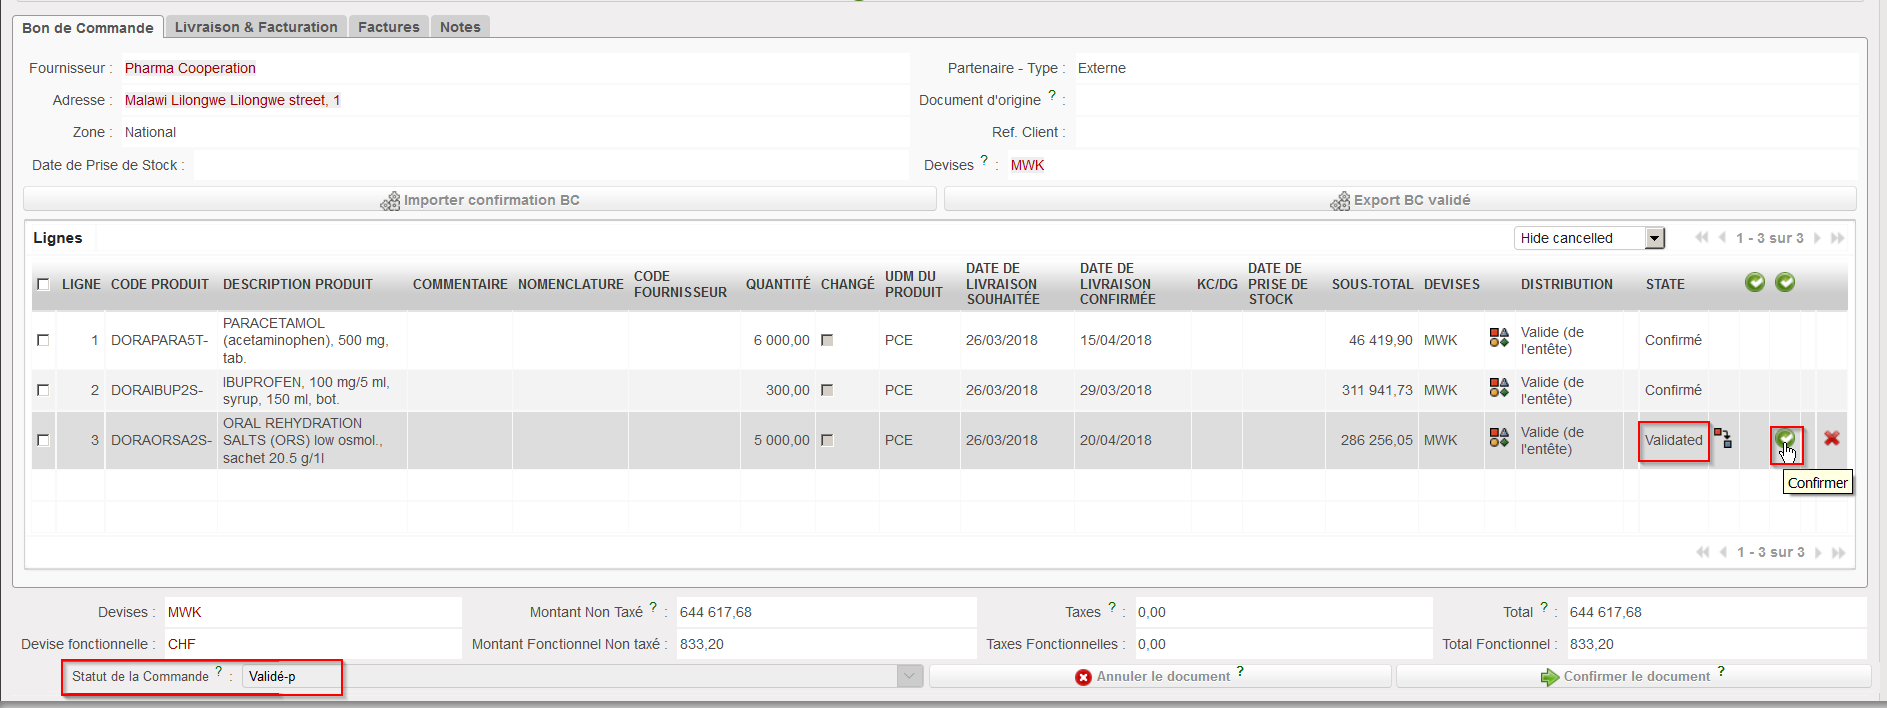Click the first green check icon in table header
The width and height of the screenshot is (1887, 708).
(x=1754, y=283)
